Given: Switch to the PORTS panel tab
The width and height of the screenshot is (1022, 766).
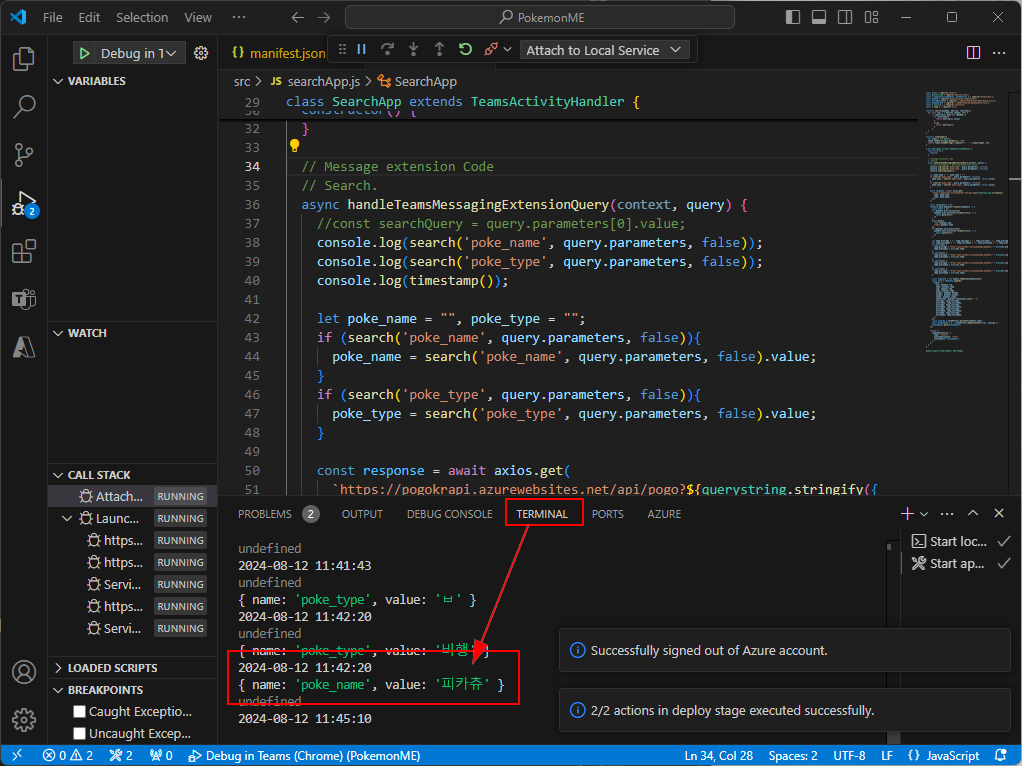Looking at the screenshot, I should click(607, 514).
